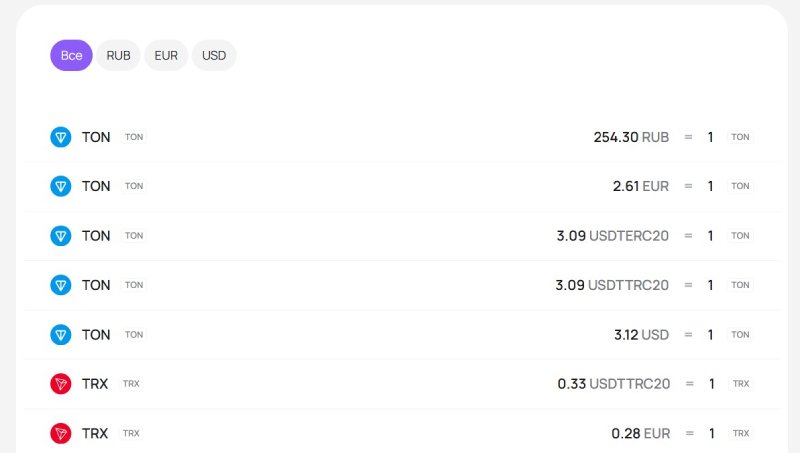The image size is (800, 453).
Task: Open the 254.30 RUB rate value
Action: 631,137
